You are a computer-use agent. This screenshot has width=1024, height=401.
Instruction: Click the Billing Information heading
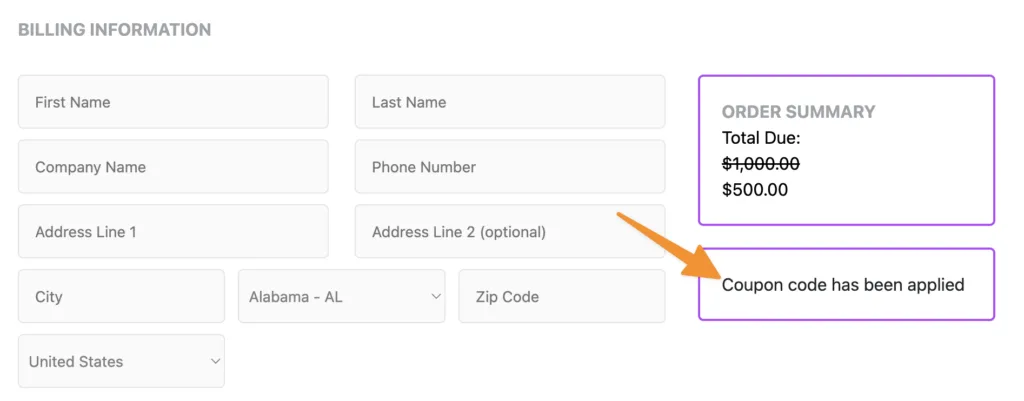114,30
